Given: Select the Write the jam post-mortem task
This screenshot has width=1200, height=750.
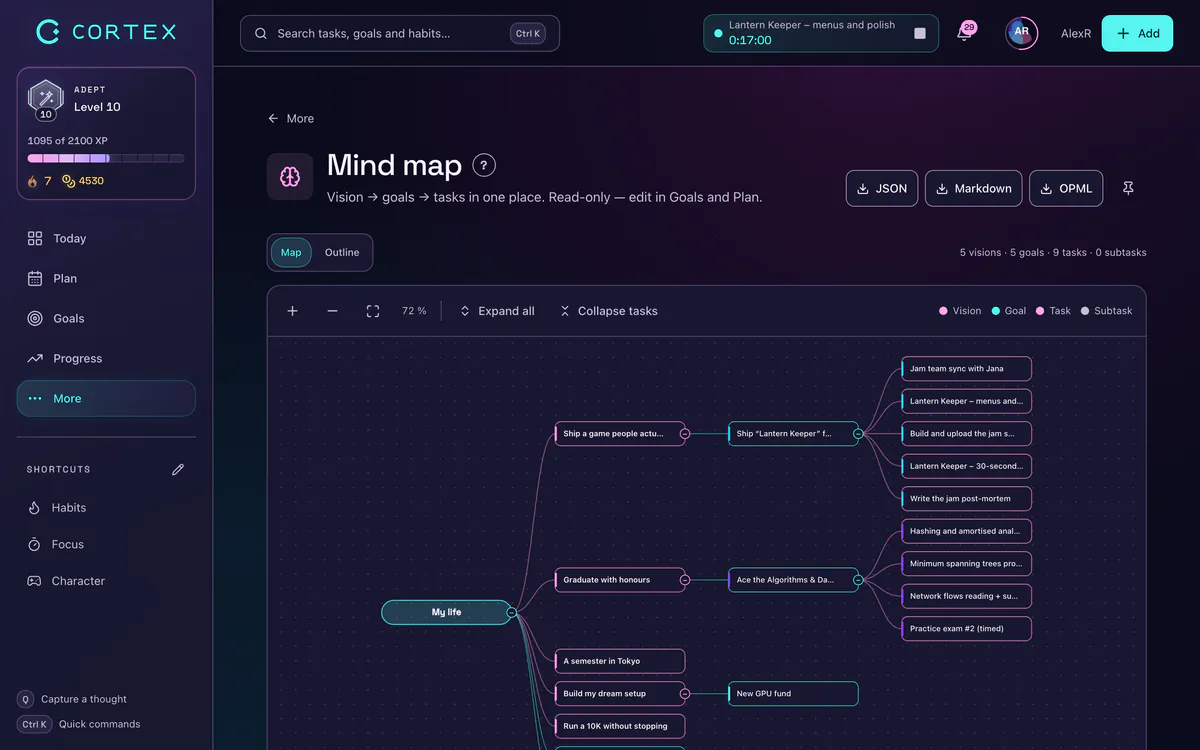Looking at the screenshot, I should pyautogui.click(x=966, y=499).
